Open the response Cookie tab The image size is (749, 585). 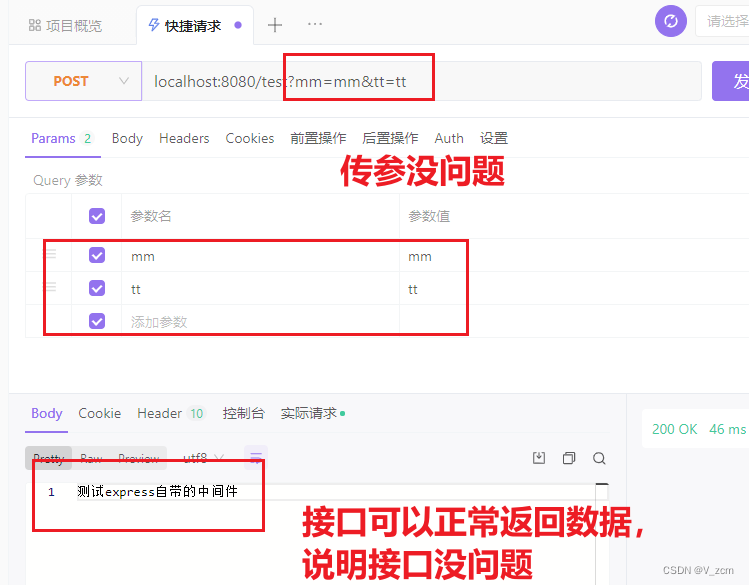pyautogui.click(x=99, y=414)
